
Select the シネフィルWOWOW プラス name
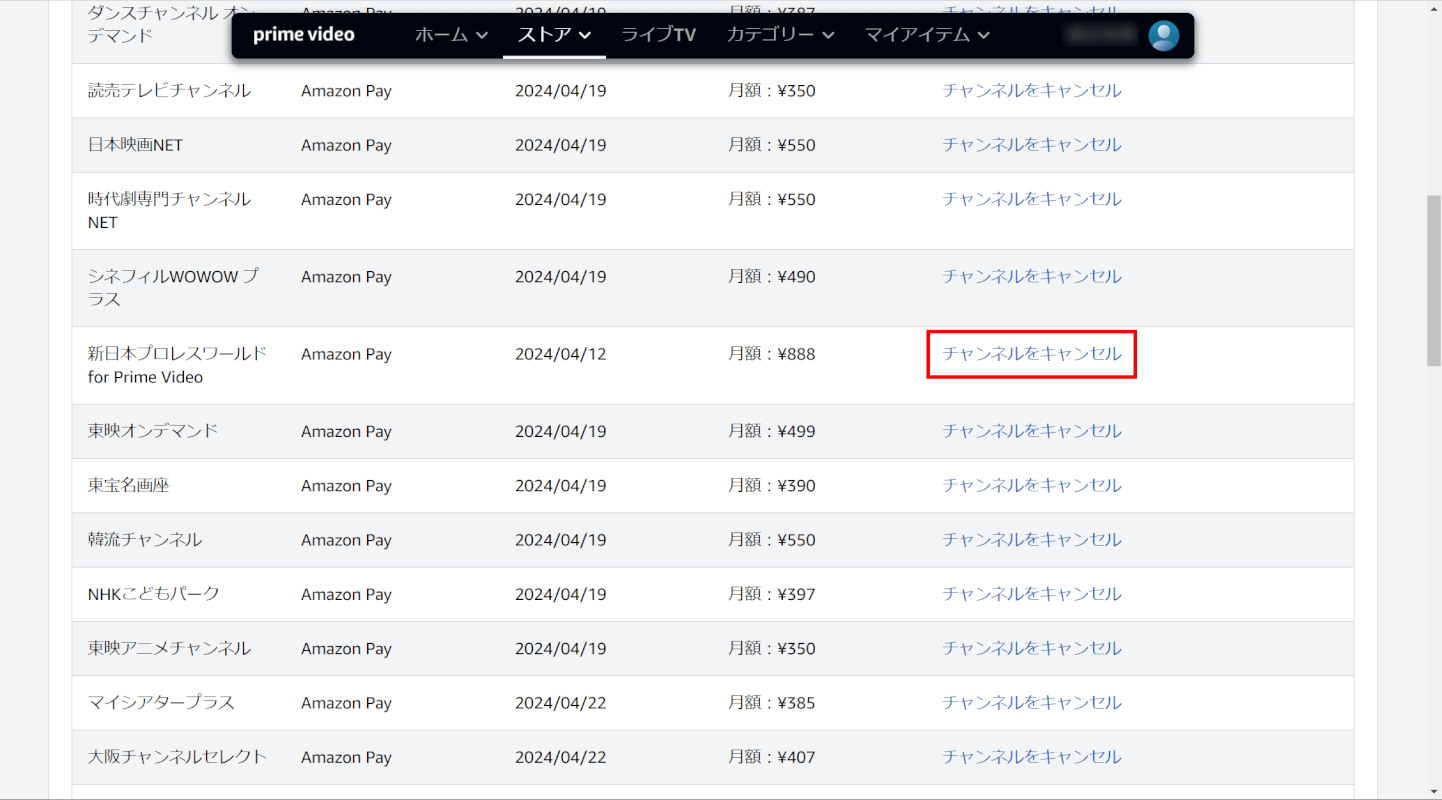[173, 288]
